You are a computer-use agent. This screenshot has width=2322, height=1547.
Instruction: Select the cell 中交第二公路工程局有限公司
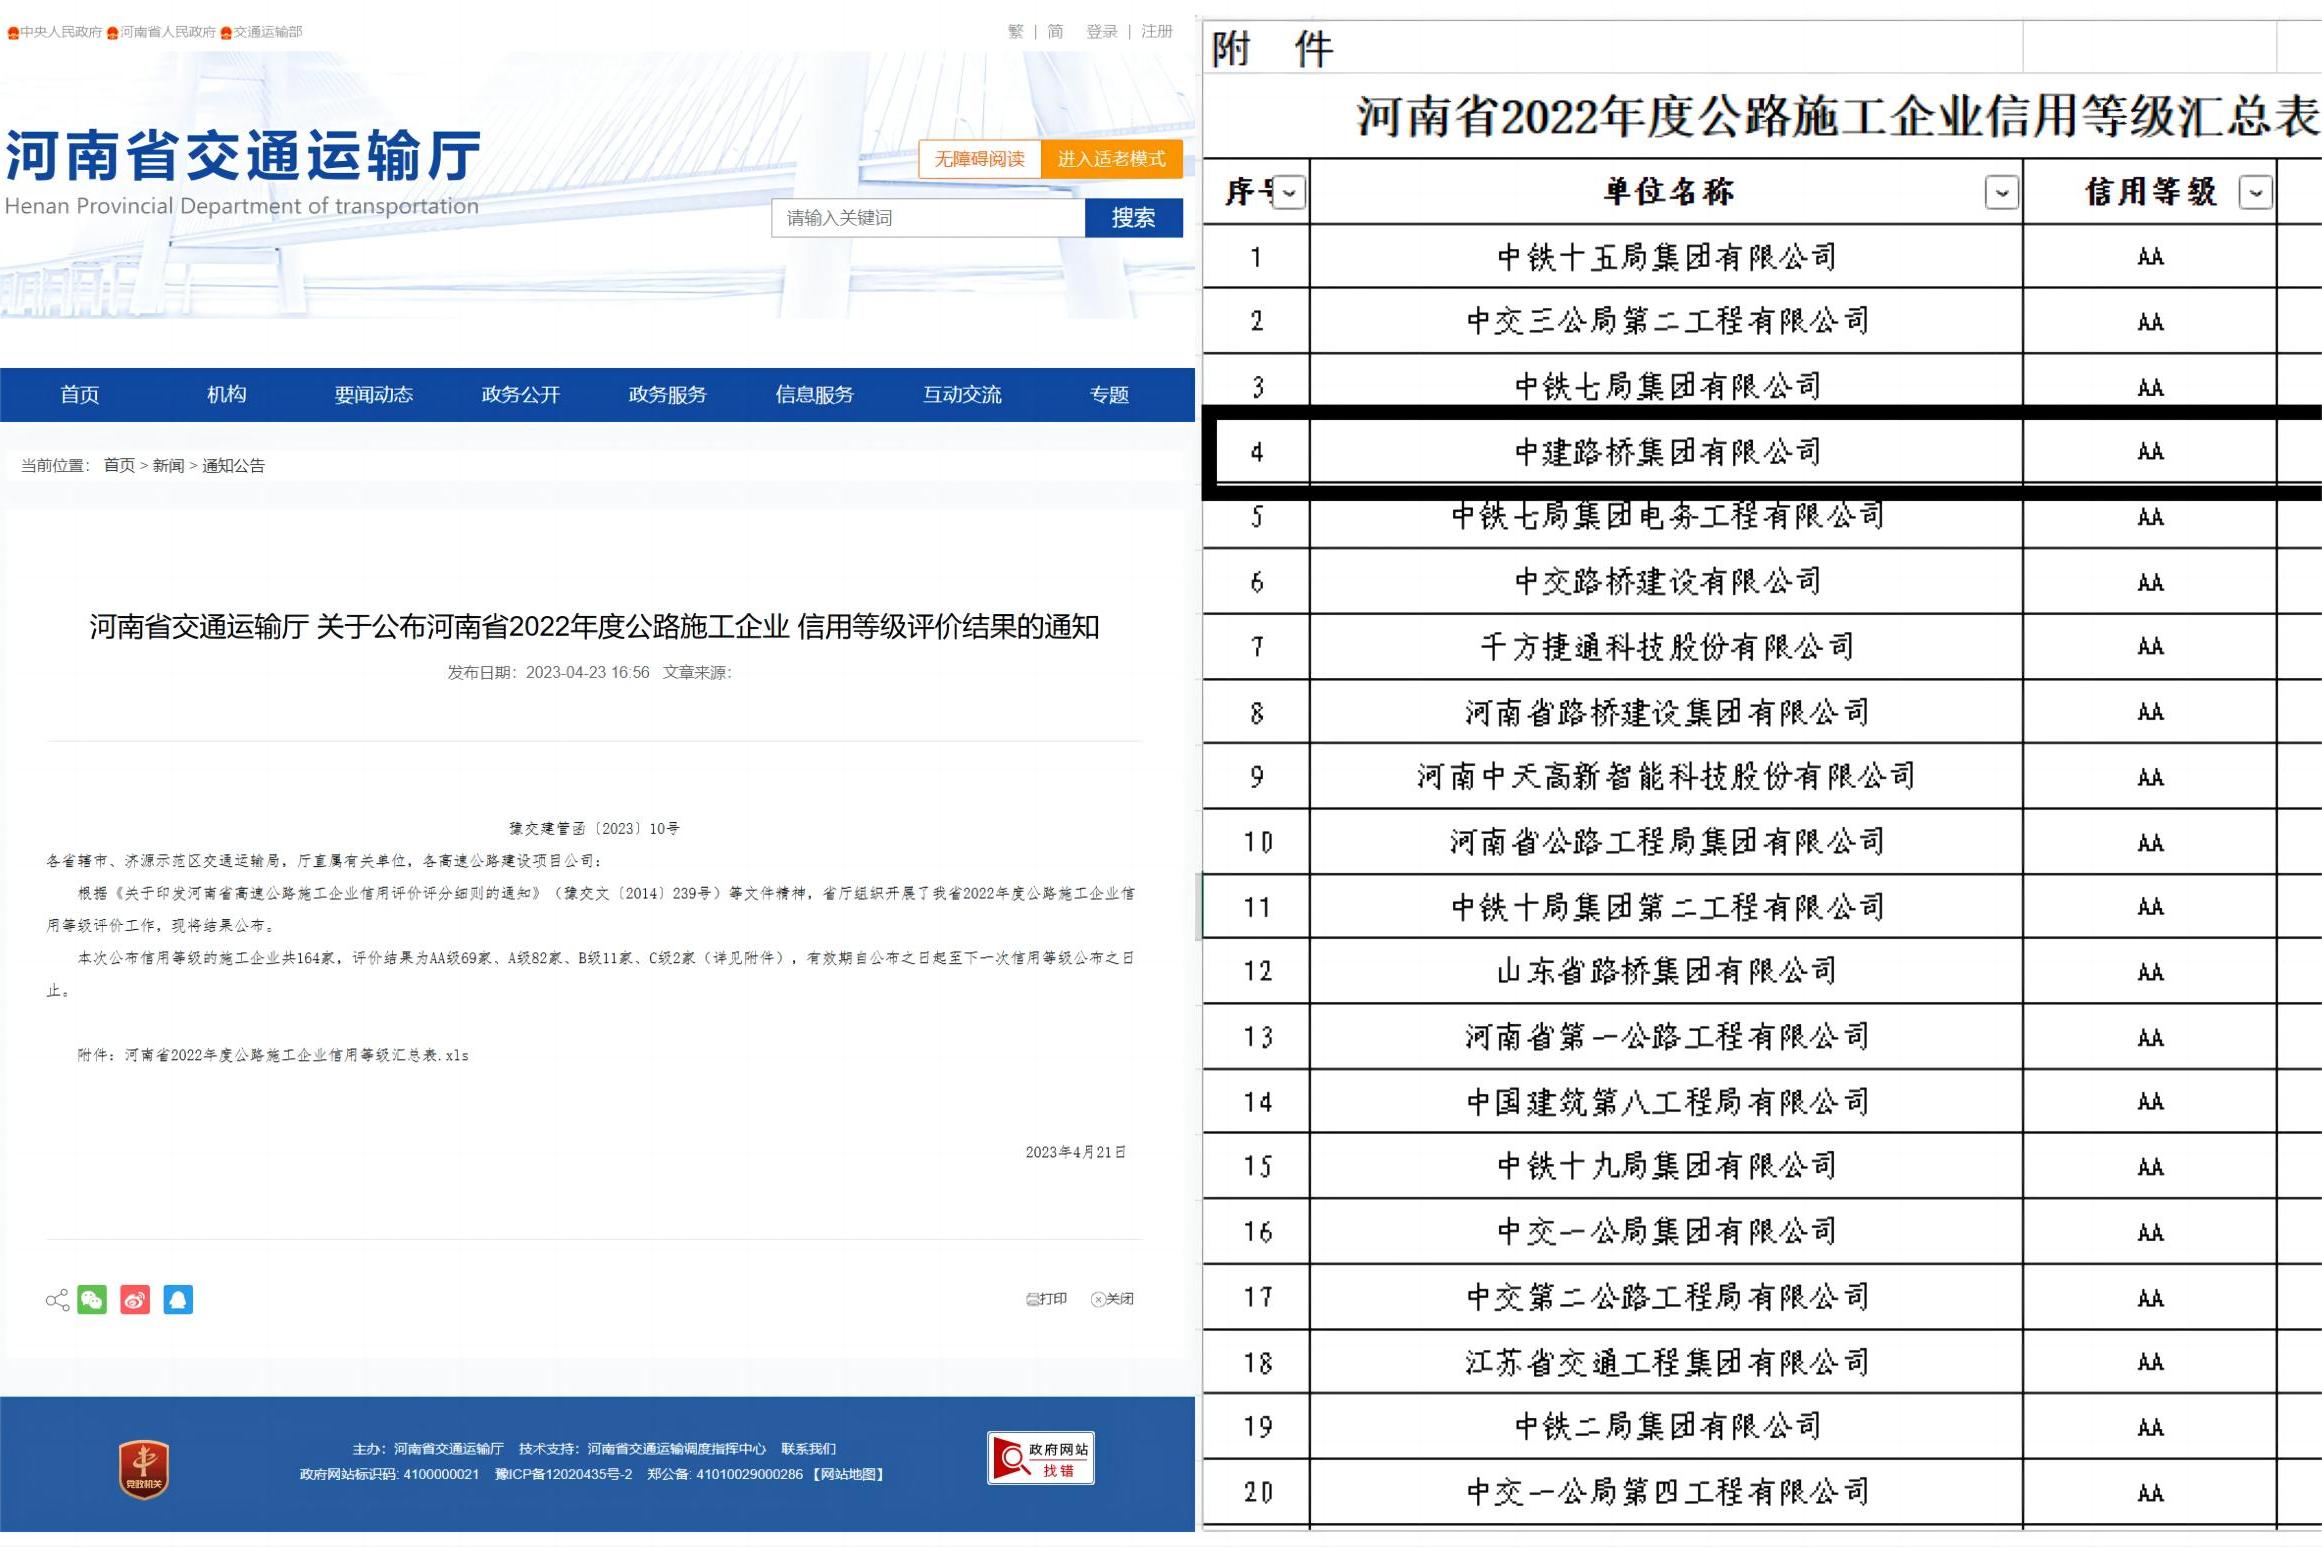[1666, 1297]
